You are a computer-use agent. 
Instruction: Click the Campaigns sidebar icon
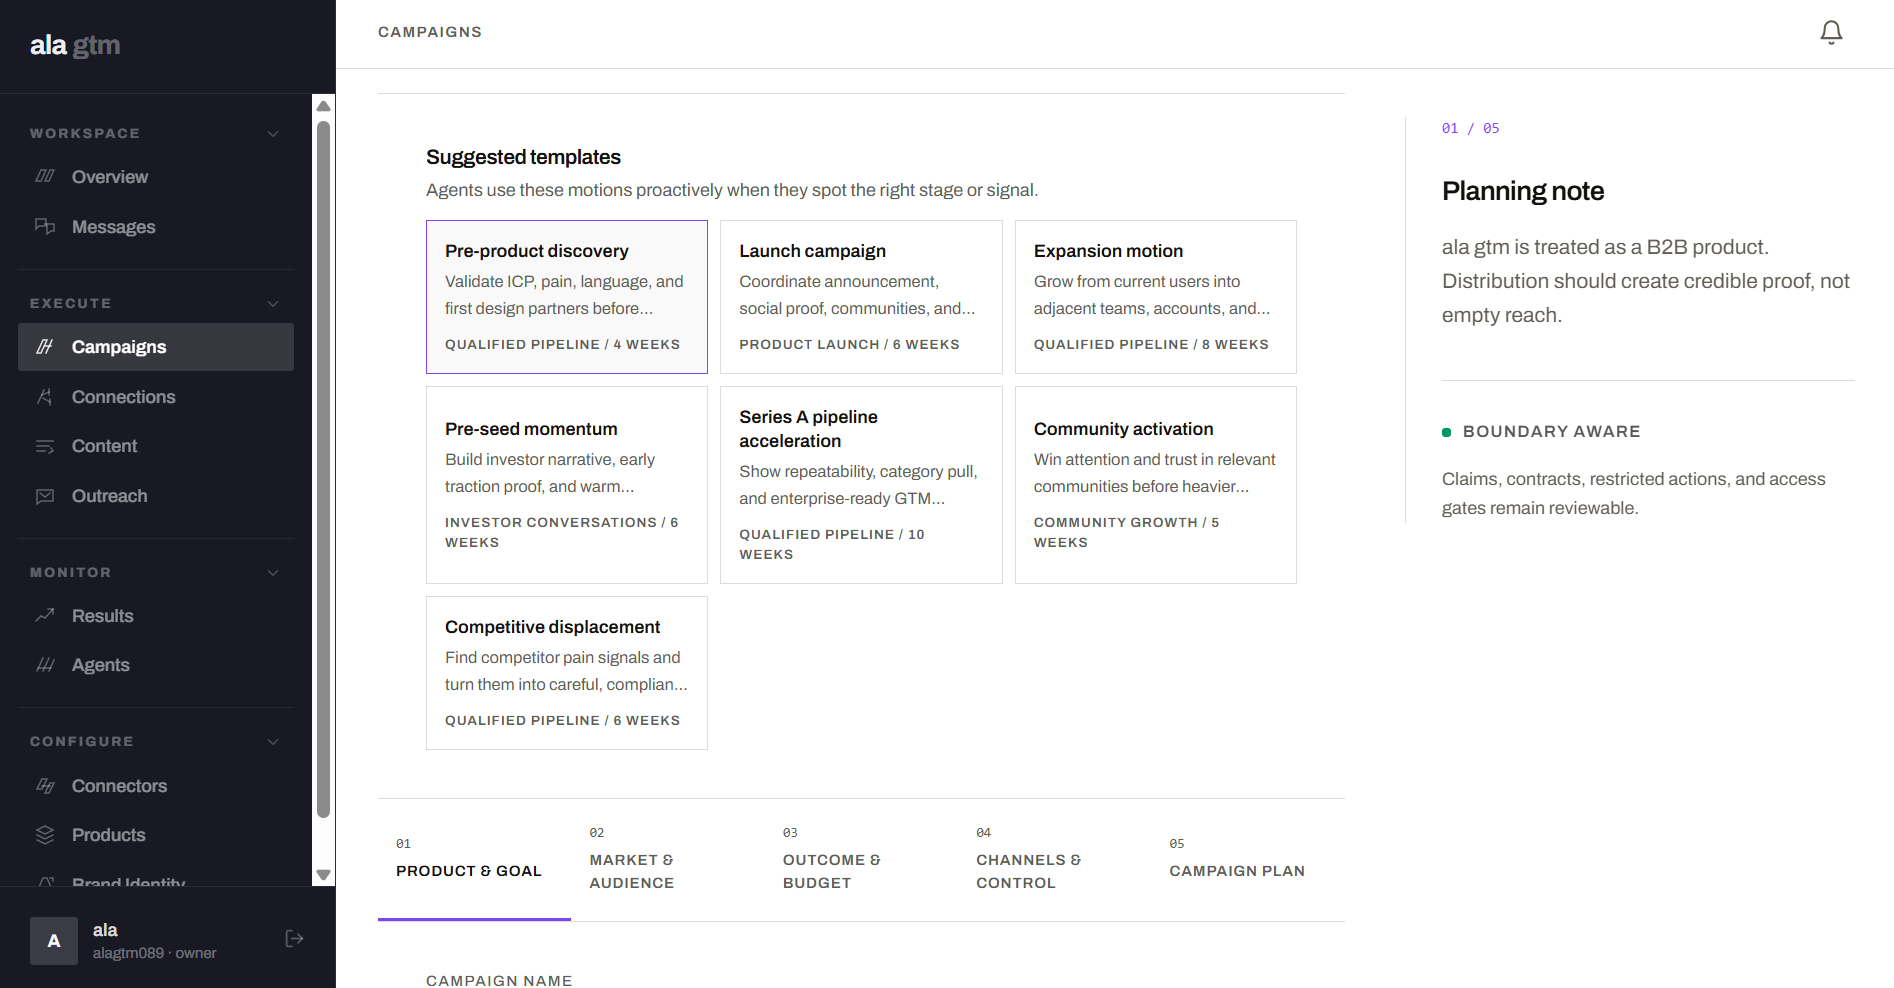[x=45, y=347]
